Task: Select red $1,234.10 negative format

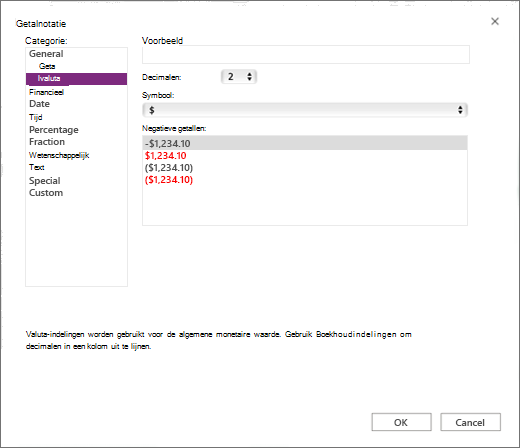Action: 166,156
